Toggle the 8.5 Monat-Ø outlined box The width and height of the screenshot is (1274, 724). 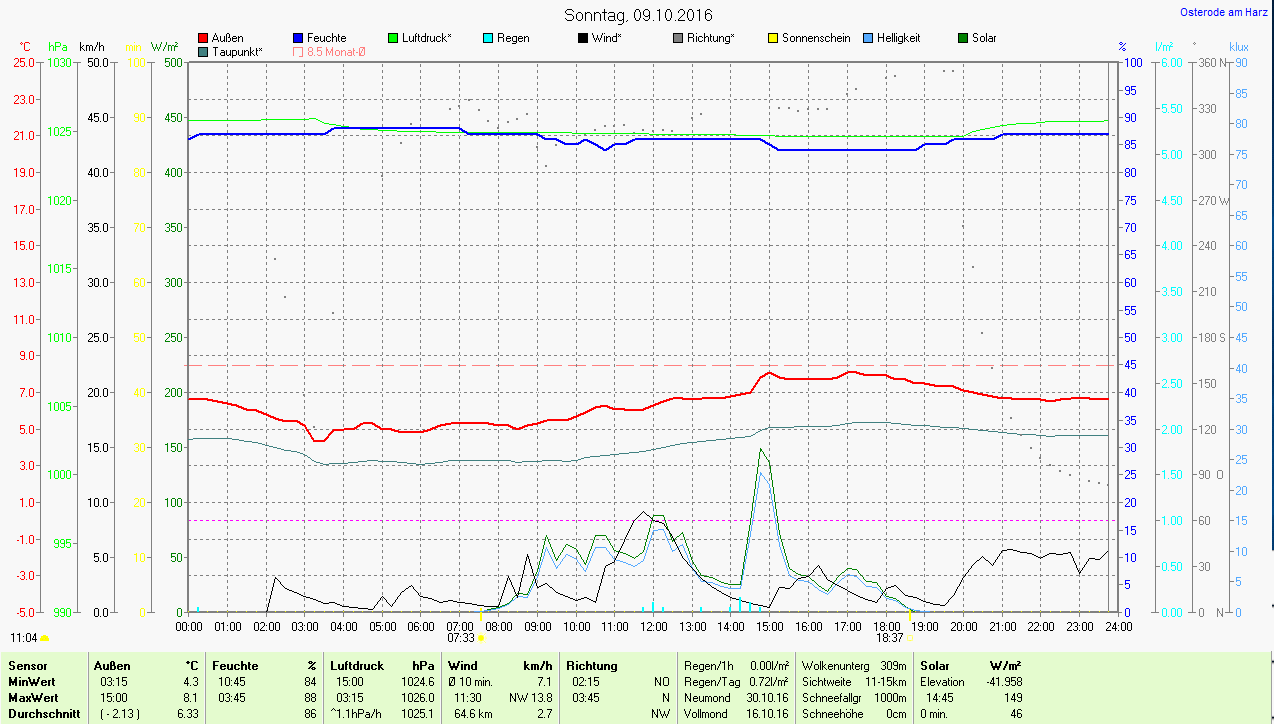[x=299, y=51]
